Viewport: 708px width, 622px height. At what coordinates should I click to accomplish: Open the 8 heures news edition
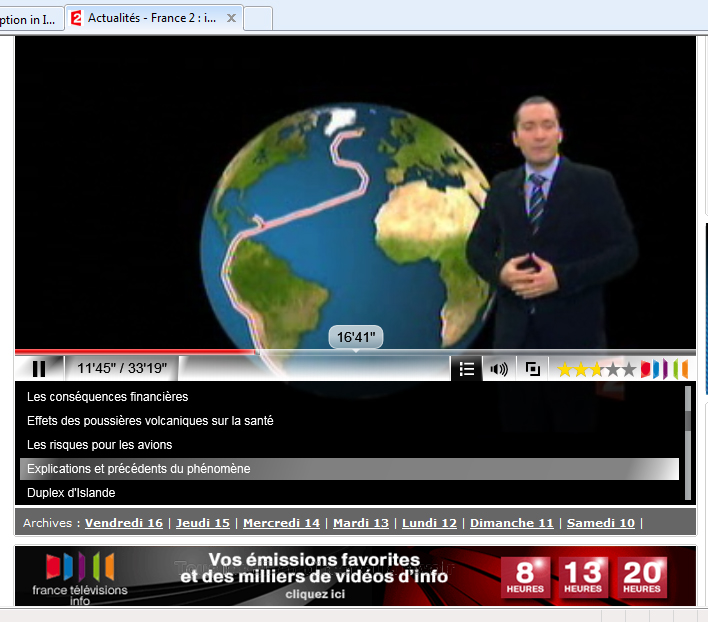coord(526,577)
